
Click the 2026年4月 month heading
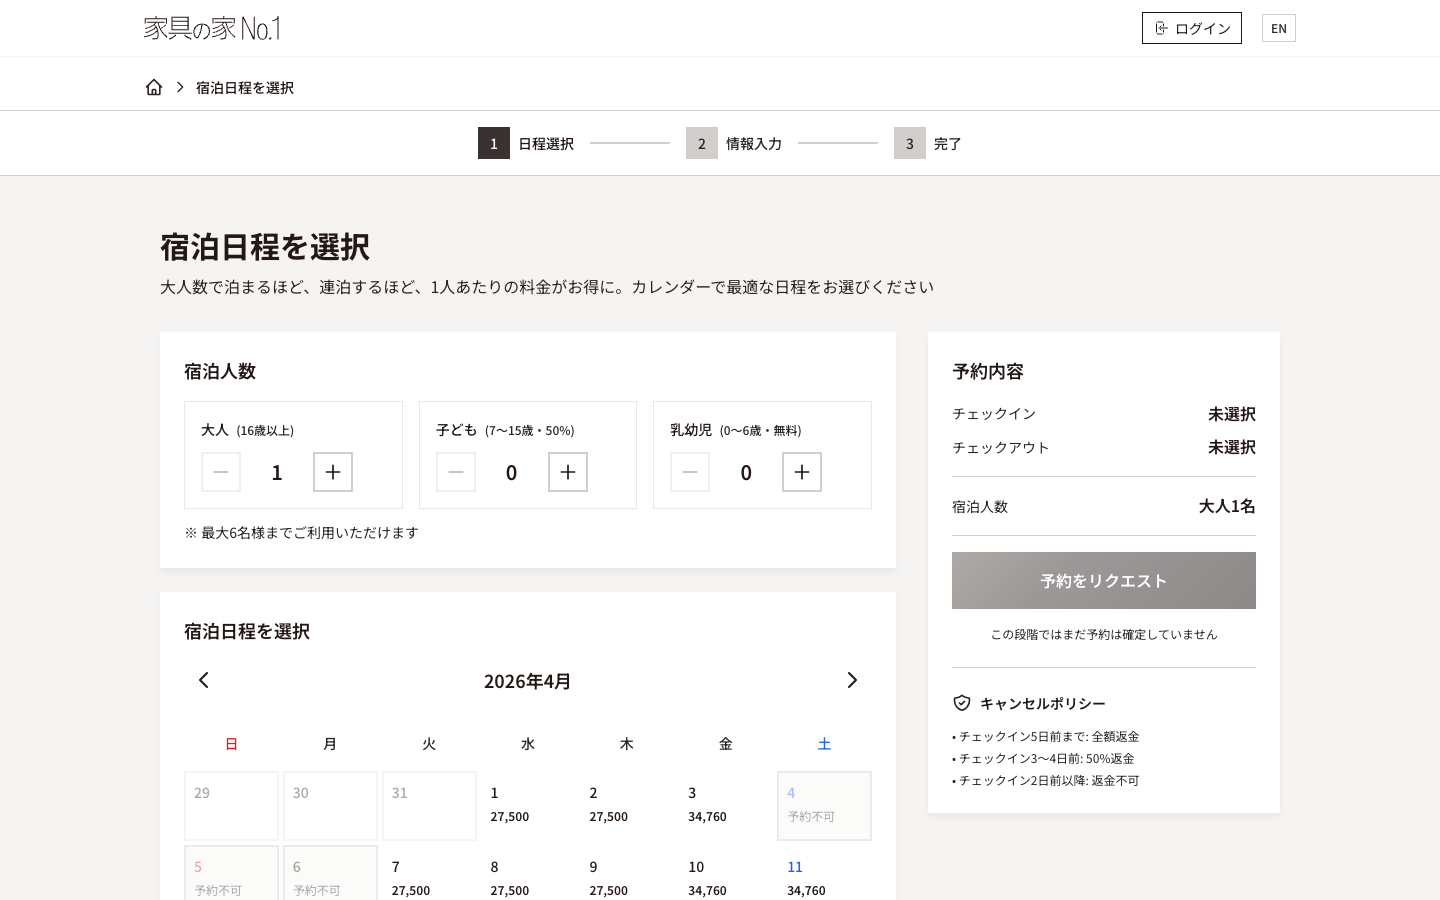pos(528,681)
